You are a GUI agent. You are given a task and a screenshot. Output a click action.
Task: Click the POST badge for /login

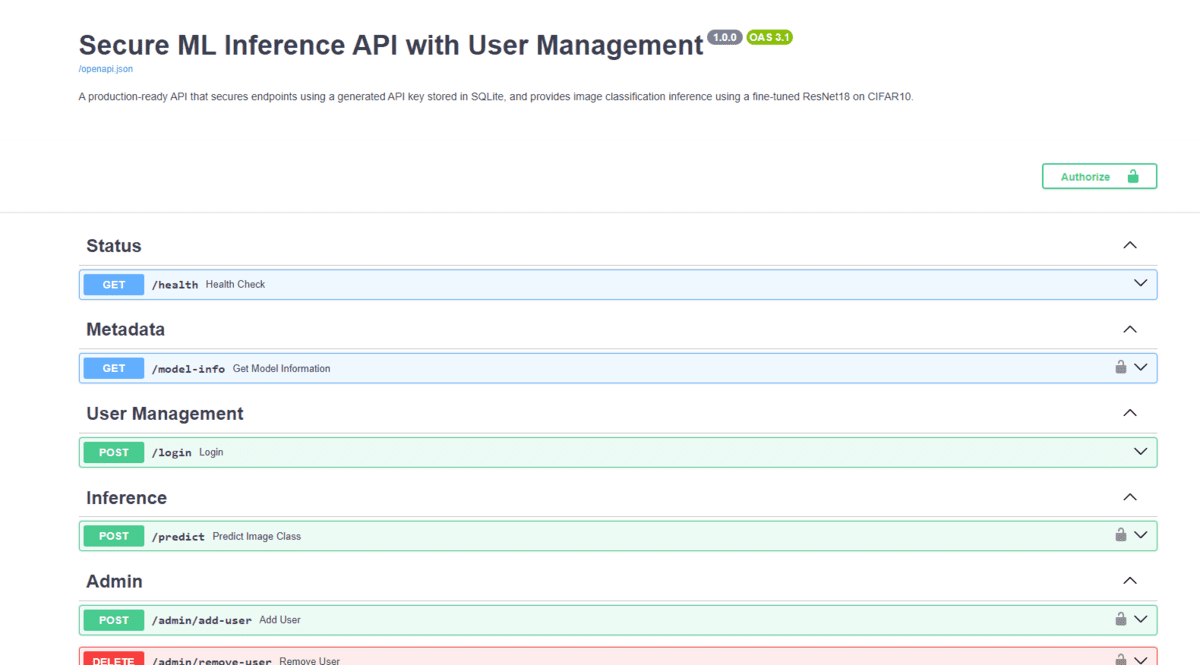114,452
